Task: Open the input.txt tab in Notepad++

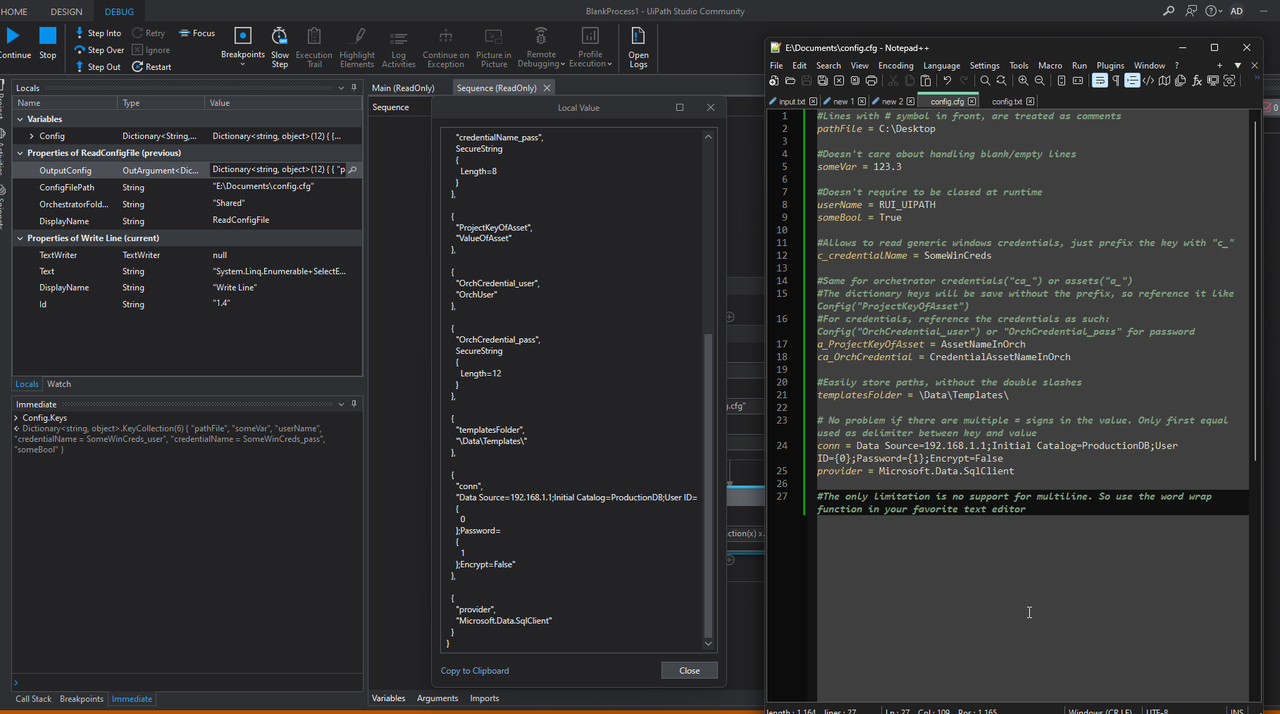Action: pos(791,101)
